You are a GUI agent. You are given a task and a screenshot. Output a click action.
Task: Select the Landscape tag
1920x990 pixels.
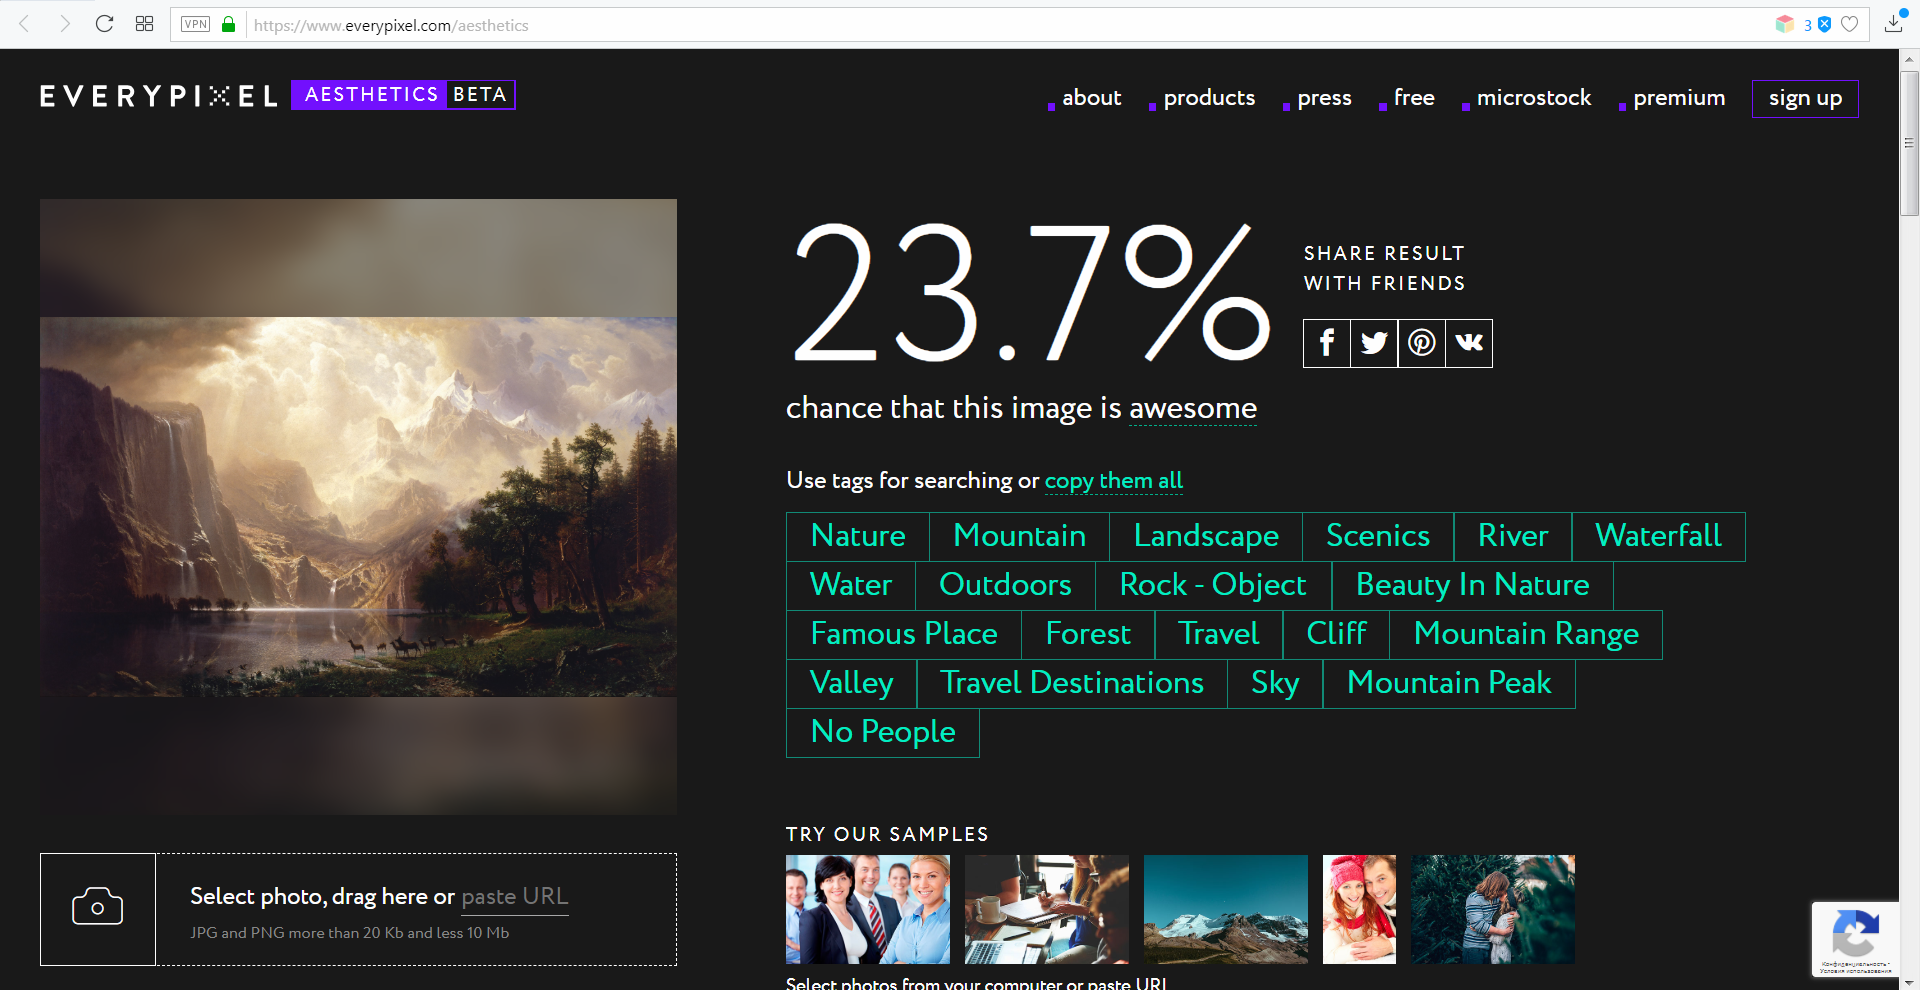coord(1206,537)
